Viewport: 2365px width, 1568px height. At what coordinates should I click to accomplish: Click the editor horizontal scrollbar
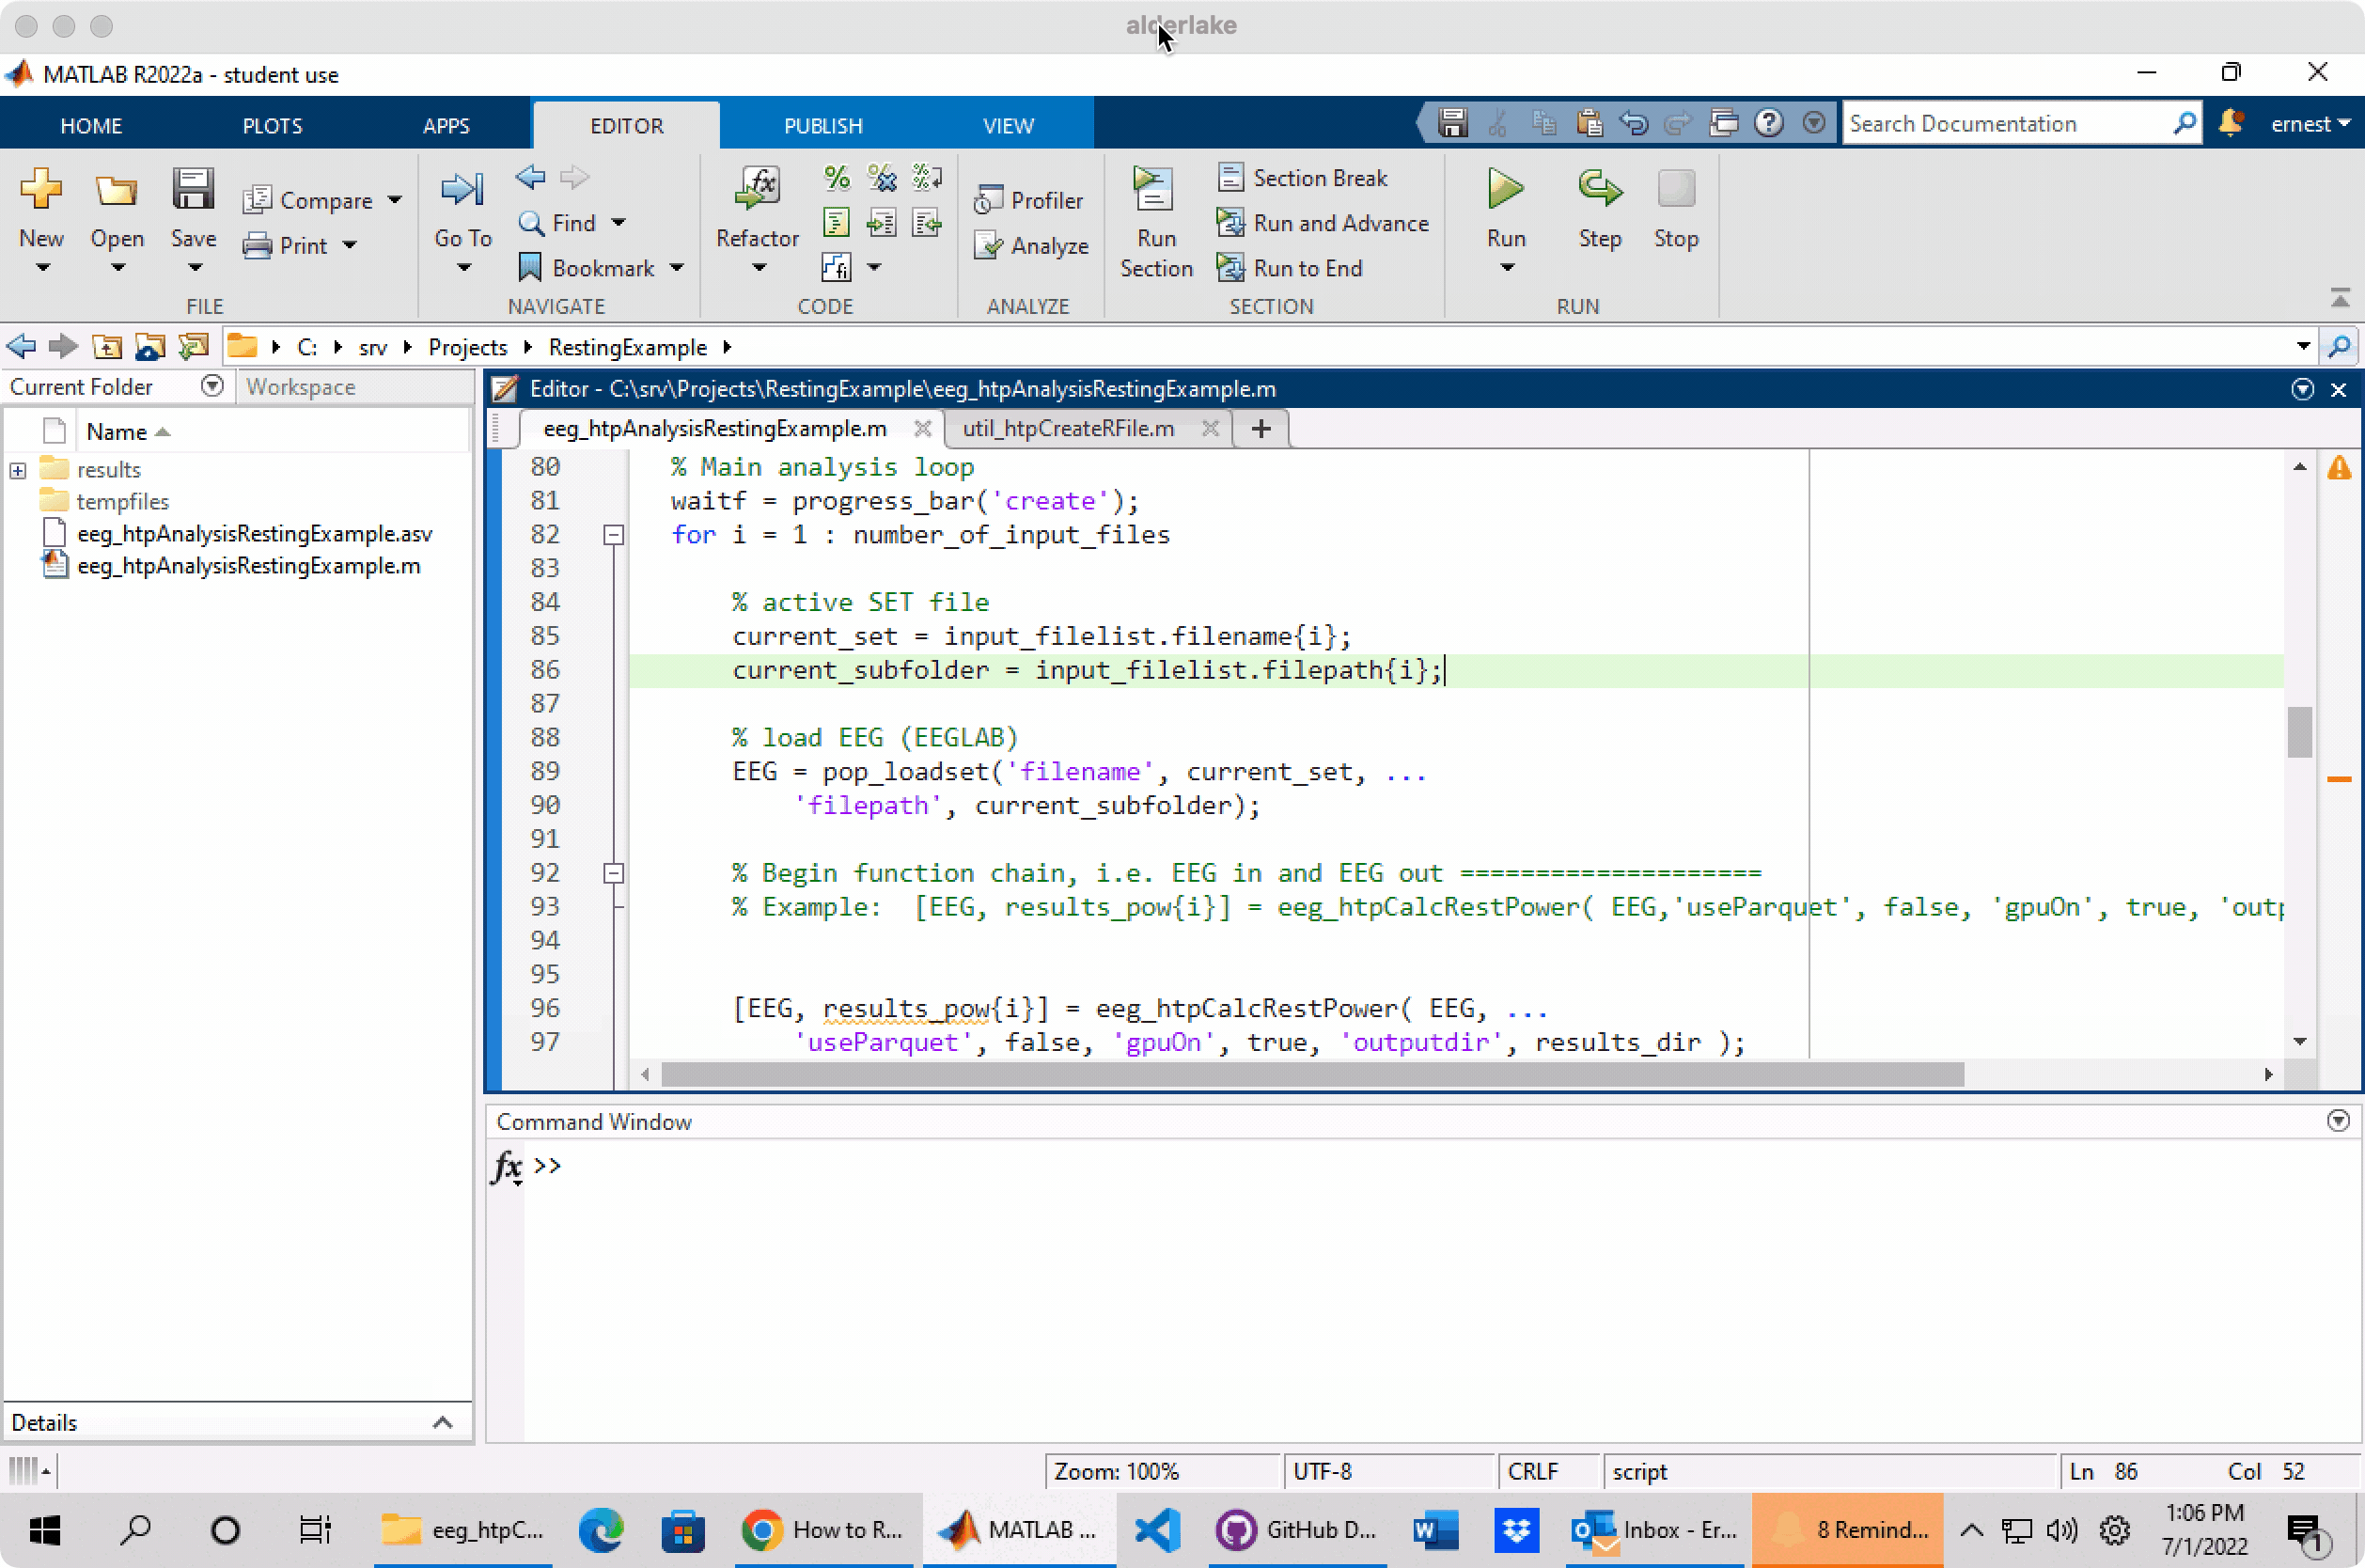[x=1311, y=1074]
